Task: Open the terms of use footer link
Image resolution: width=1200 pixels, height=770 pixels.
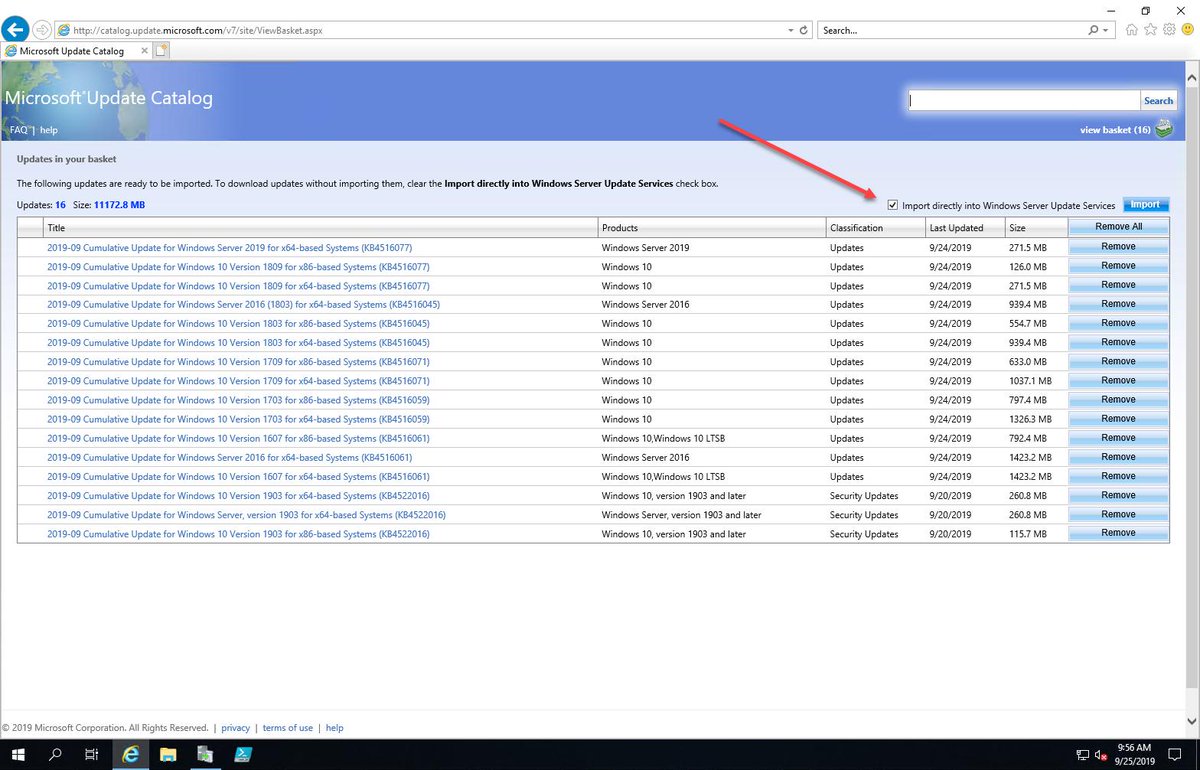Action: pos(288,728)
